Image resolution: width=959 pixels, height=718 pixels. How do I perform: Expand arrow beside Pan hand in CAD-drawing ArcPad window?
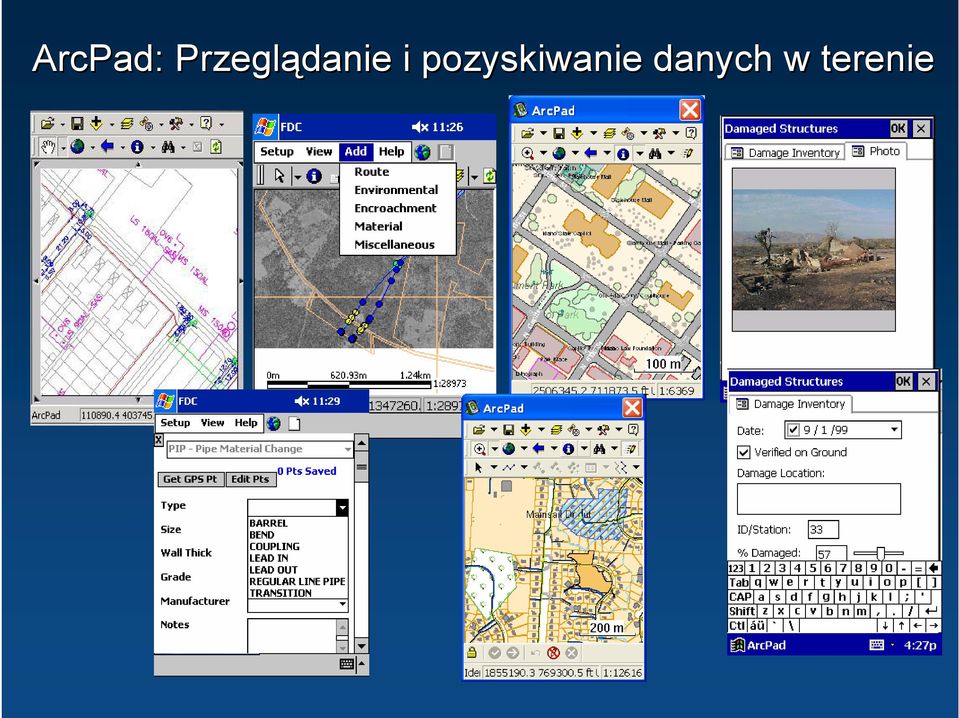(x=62, y=147)
